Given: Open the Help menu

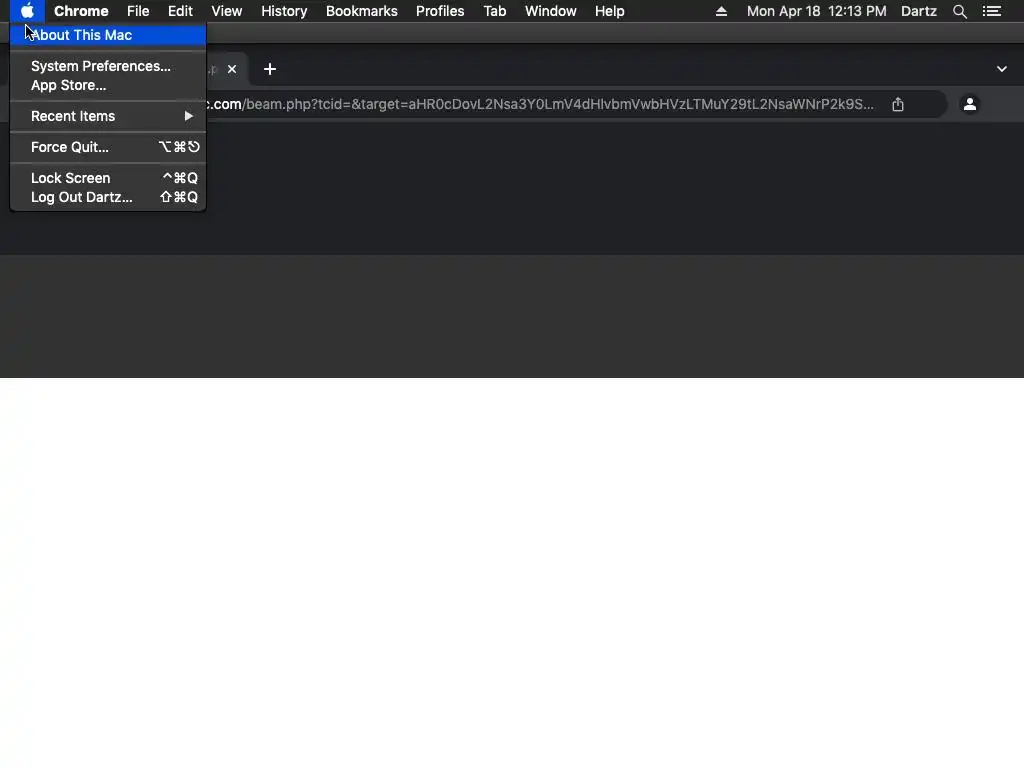Looking at the screenshot, I should 609,11.
